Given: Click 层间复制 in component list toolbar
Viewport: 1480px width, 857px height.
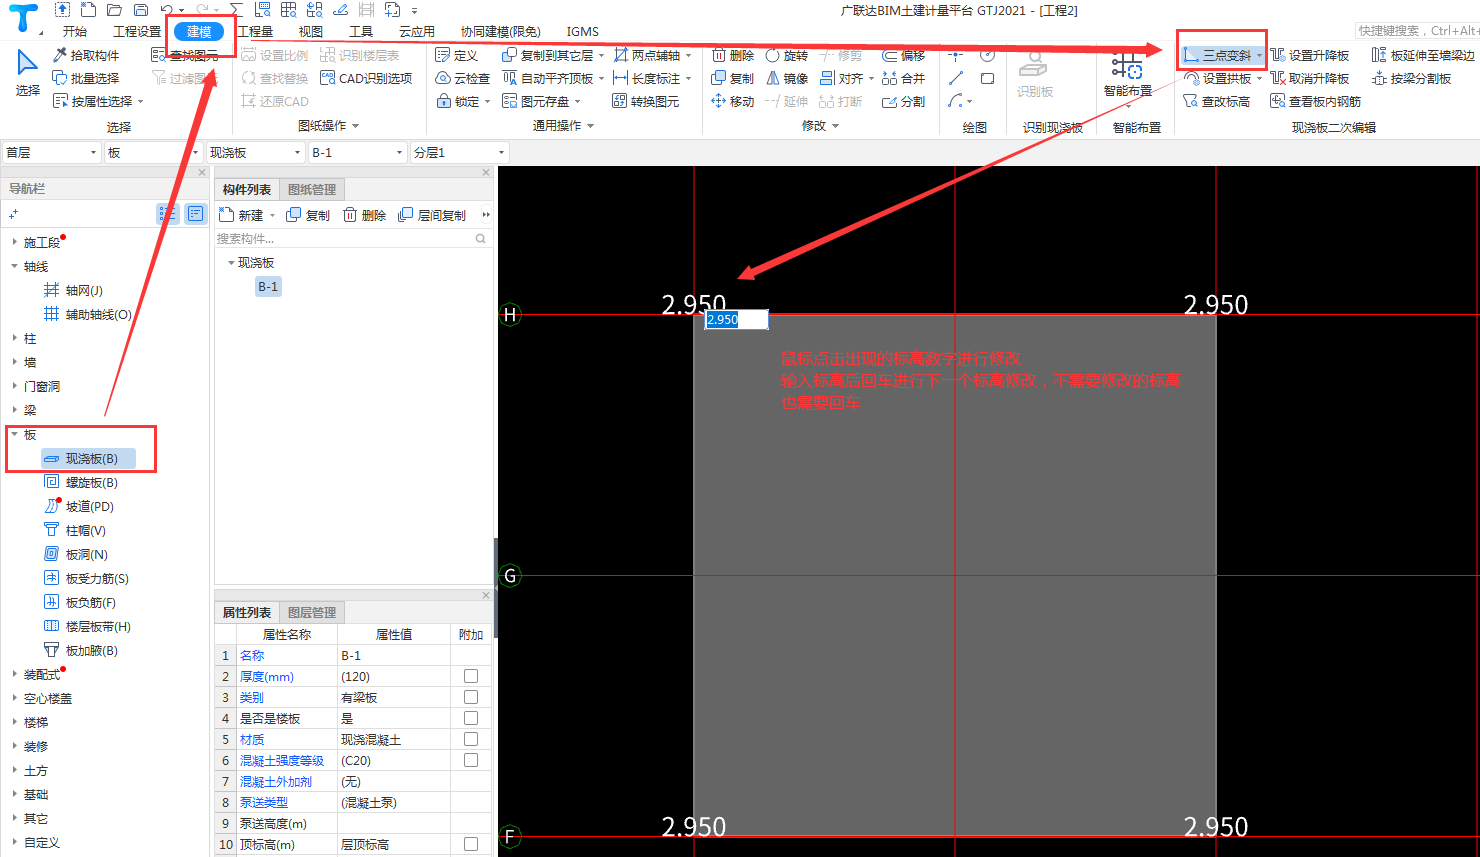Looking at the screenshot, I should [432, 215].
